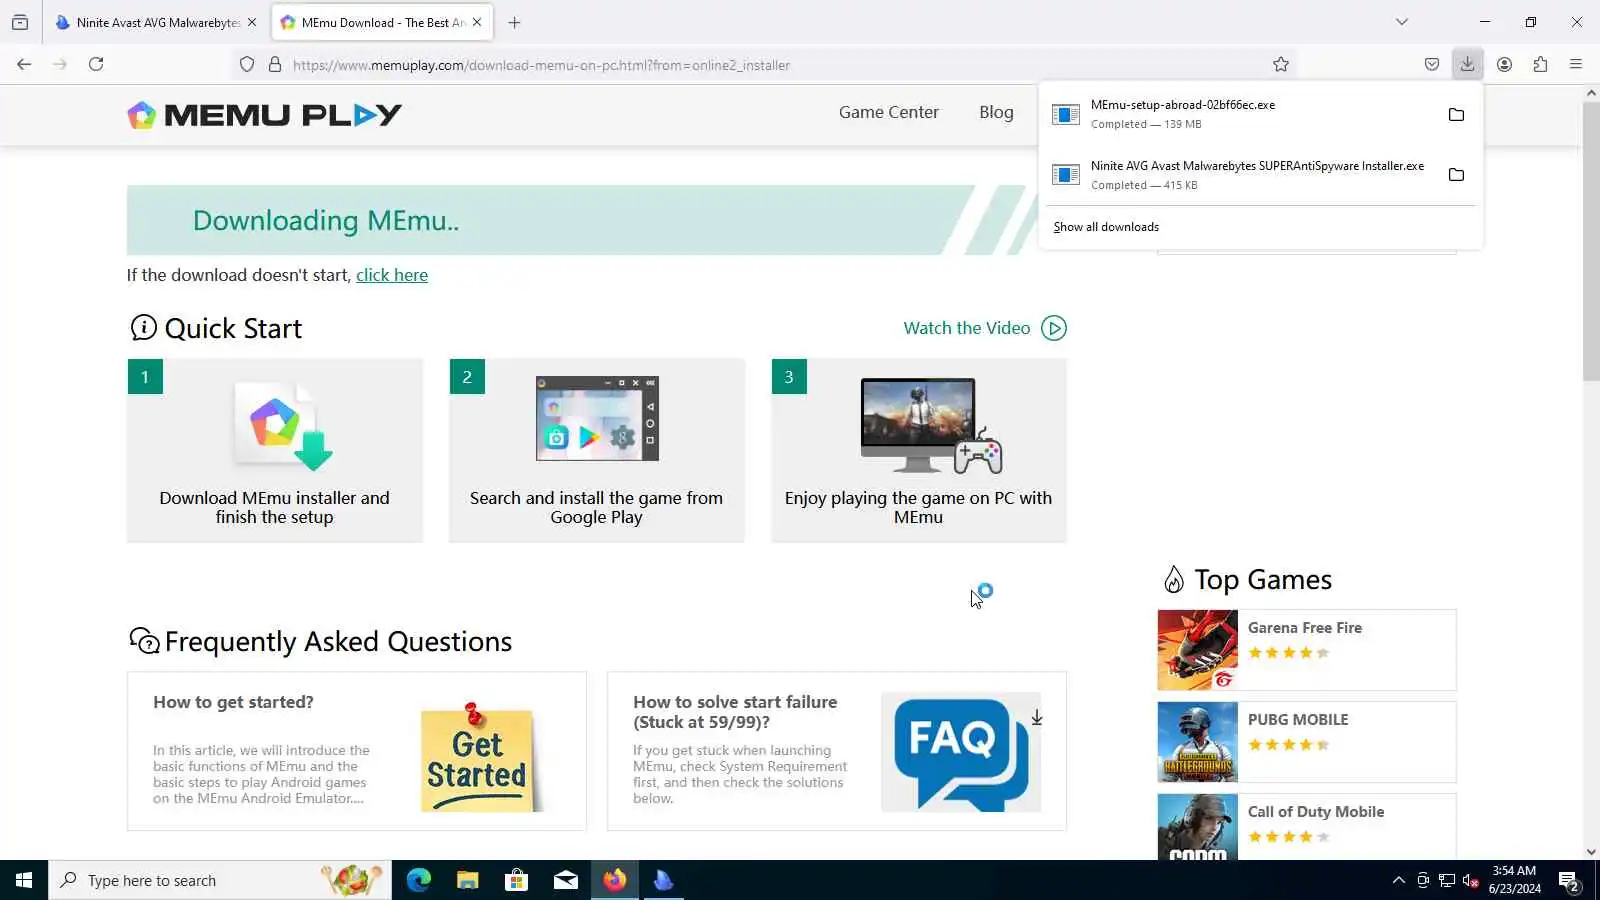Click the Garena Free Fire game title
The height and width of the screenshot is (900, 1600).
pyautogui.click(x=1305, y=628)
